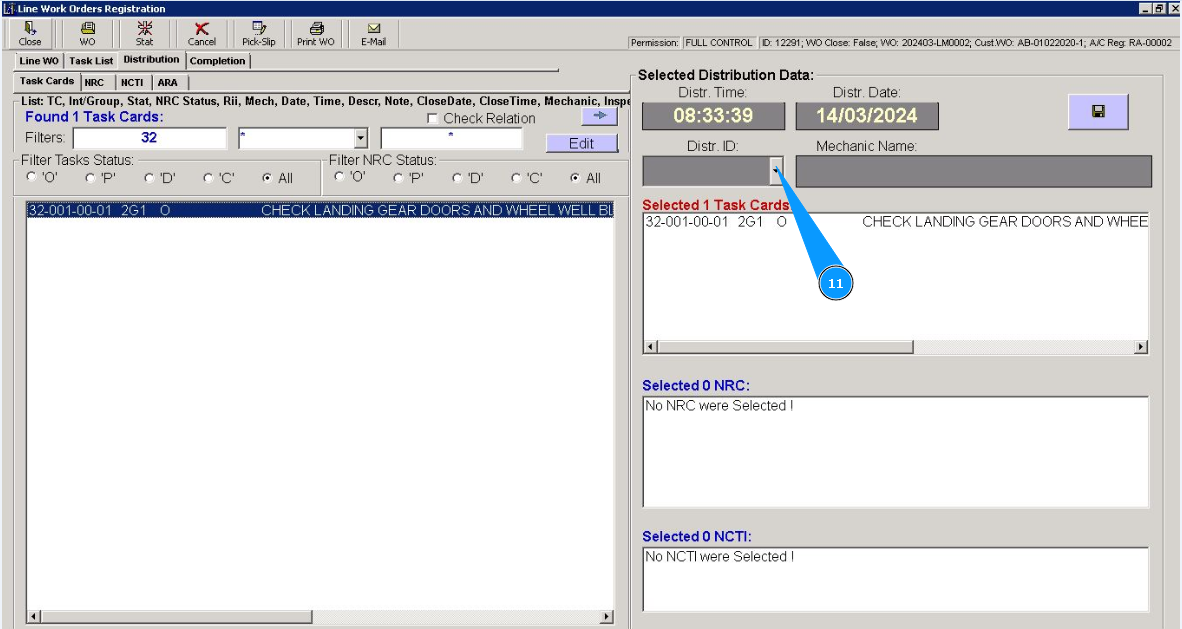Viewport: 1182px width, 629px height.
Task: Click the blue right-arrow button beside Check Relation
Action: [x=600, y=115]
